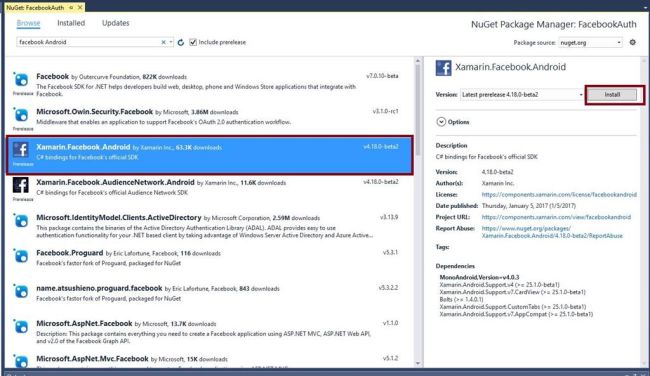650x376 pixels.
Task: Select the Xamarin.Facebook.AudienceNetwork.Android package row
Action: [x=209, y=190]
